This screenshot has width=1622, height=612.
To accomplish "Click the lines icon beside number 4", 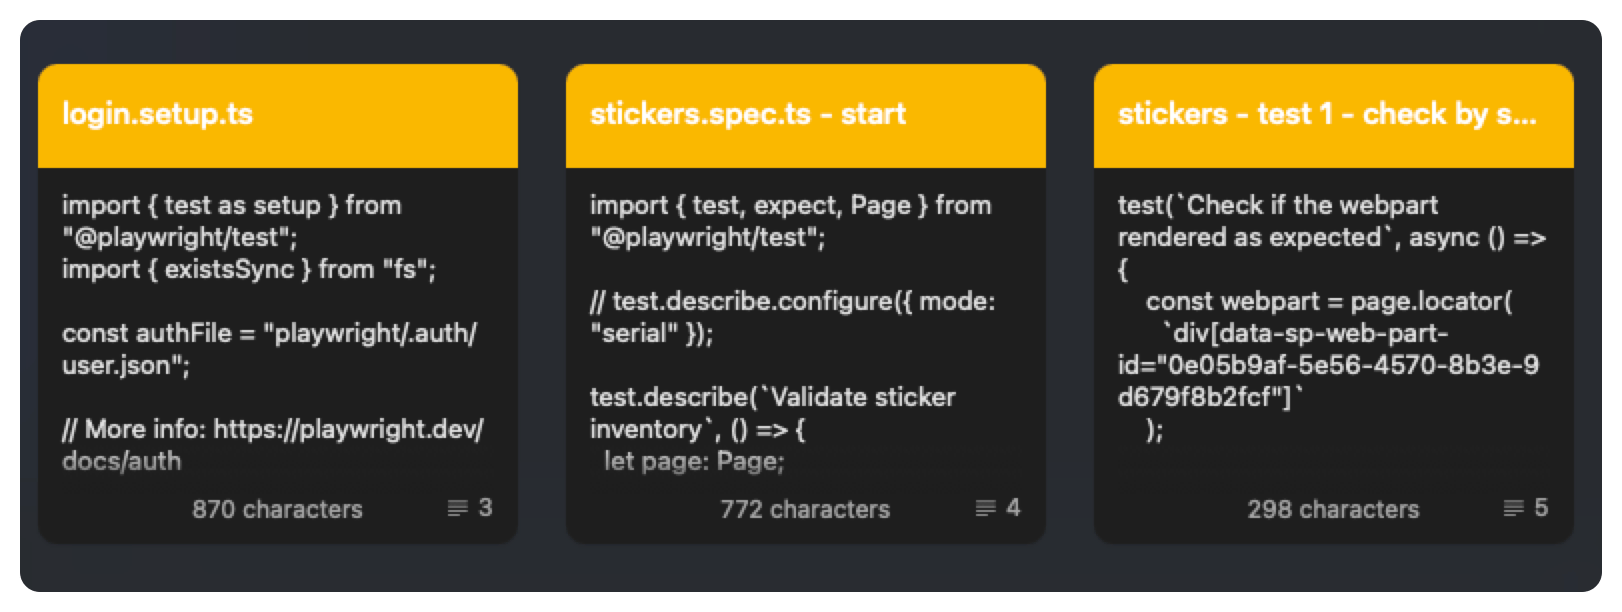I will click(986, 509).
